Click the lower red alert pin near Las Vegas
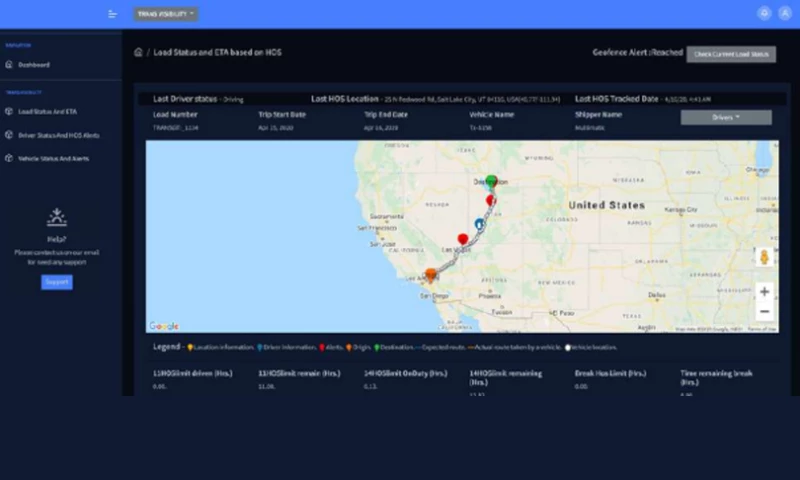800x480 pixels. [x=463, y=239]
